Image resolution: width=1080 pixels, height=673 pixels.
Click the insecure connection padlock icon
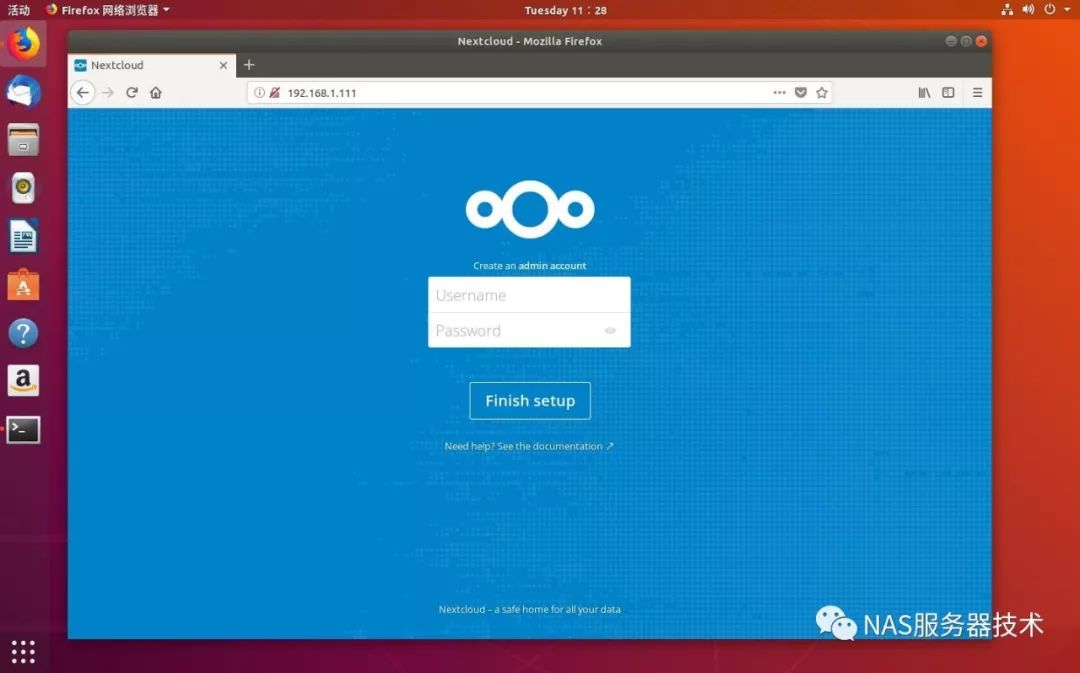pyautogui.click(x=274, y=92)
